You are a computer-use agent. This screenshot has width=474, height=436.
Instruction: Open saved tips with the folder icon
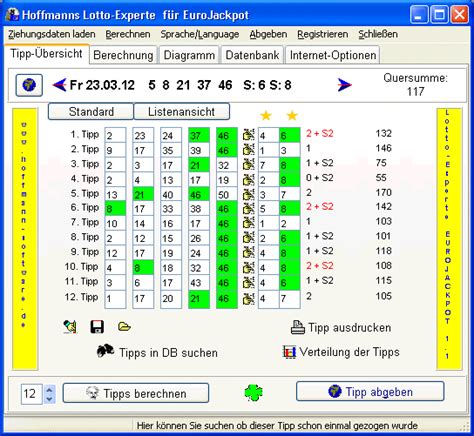(x=124, y=327)
